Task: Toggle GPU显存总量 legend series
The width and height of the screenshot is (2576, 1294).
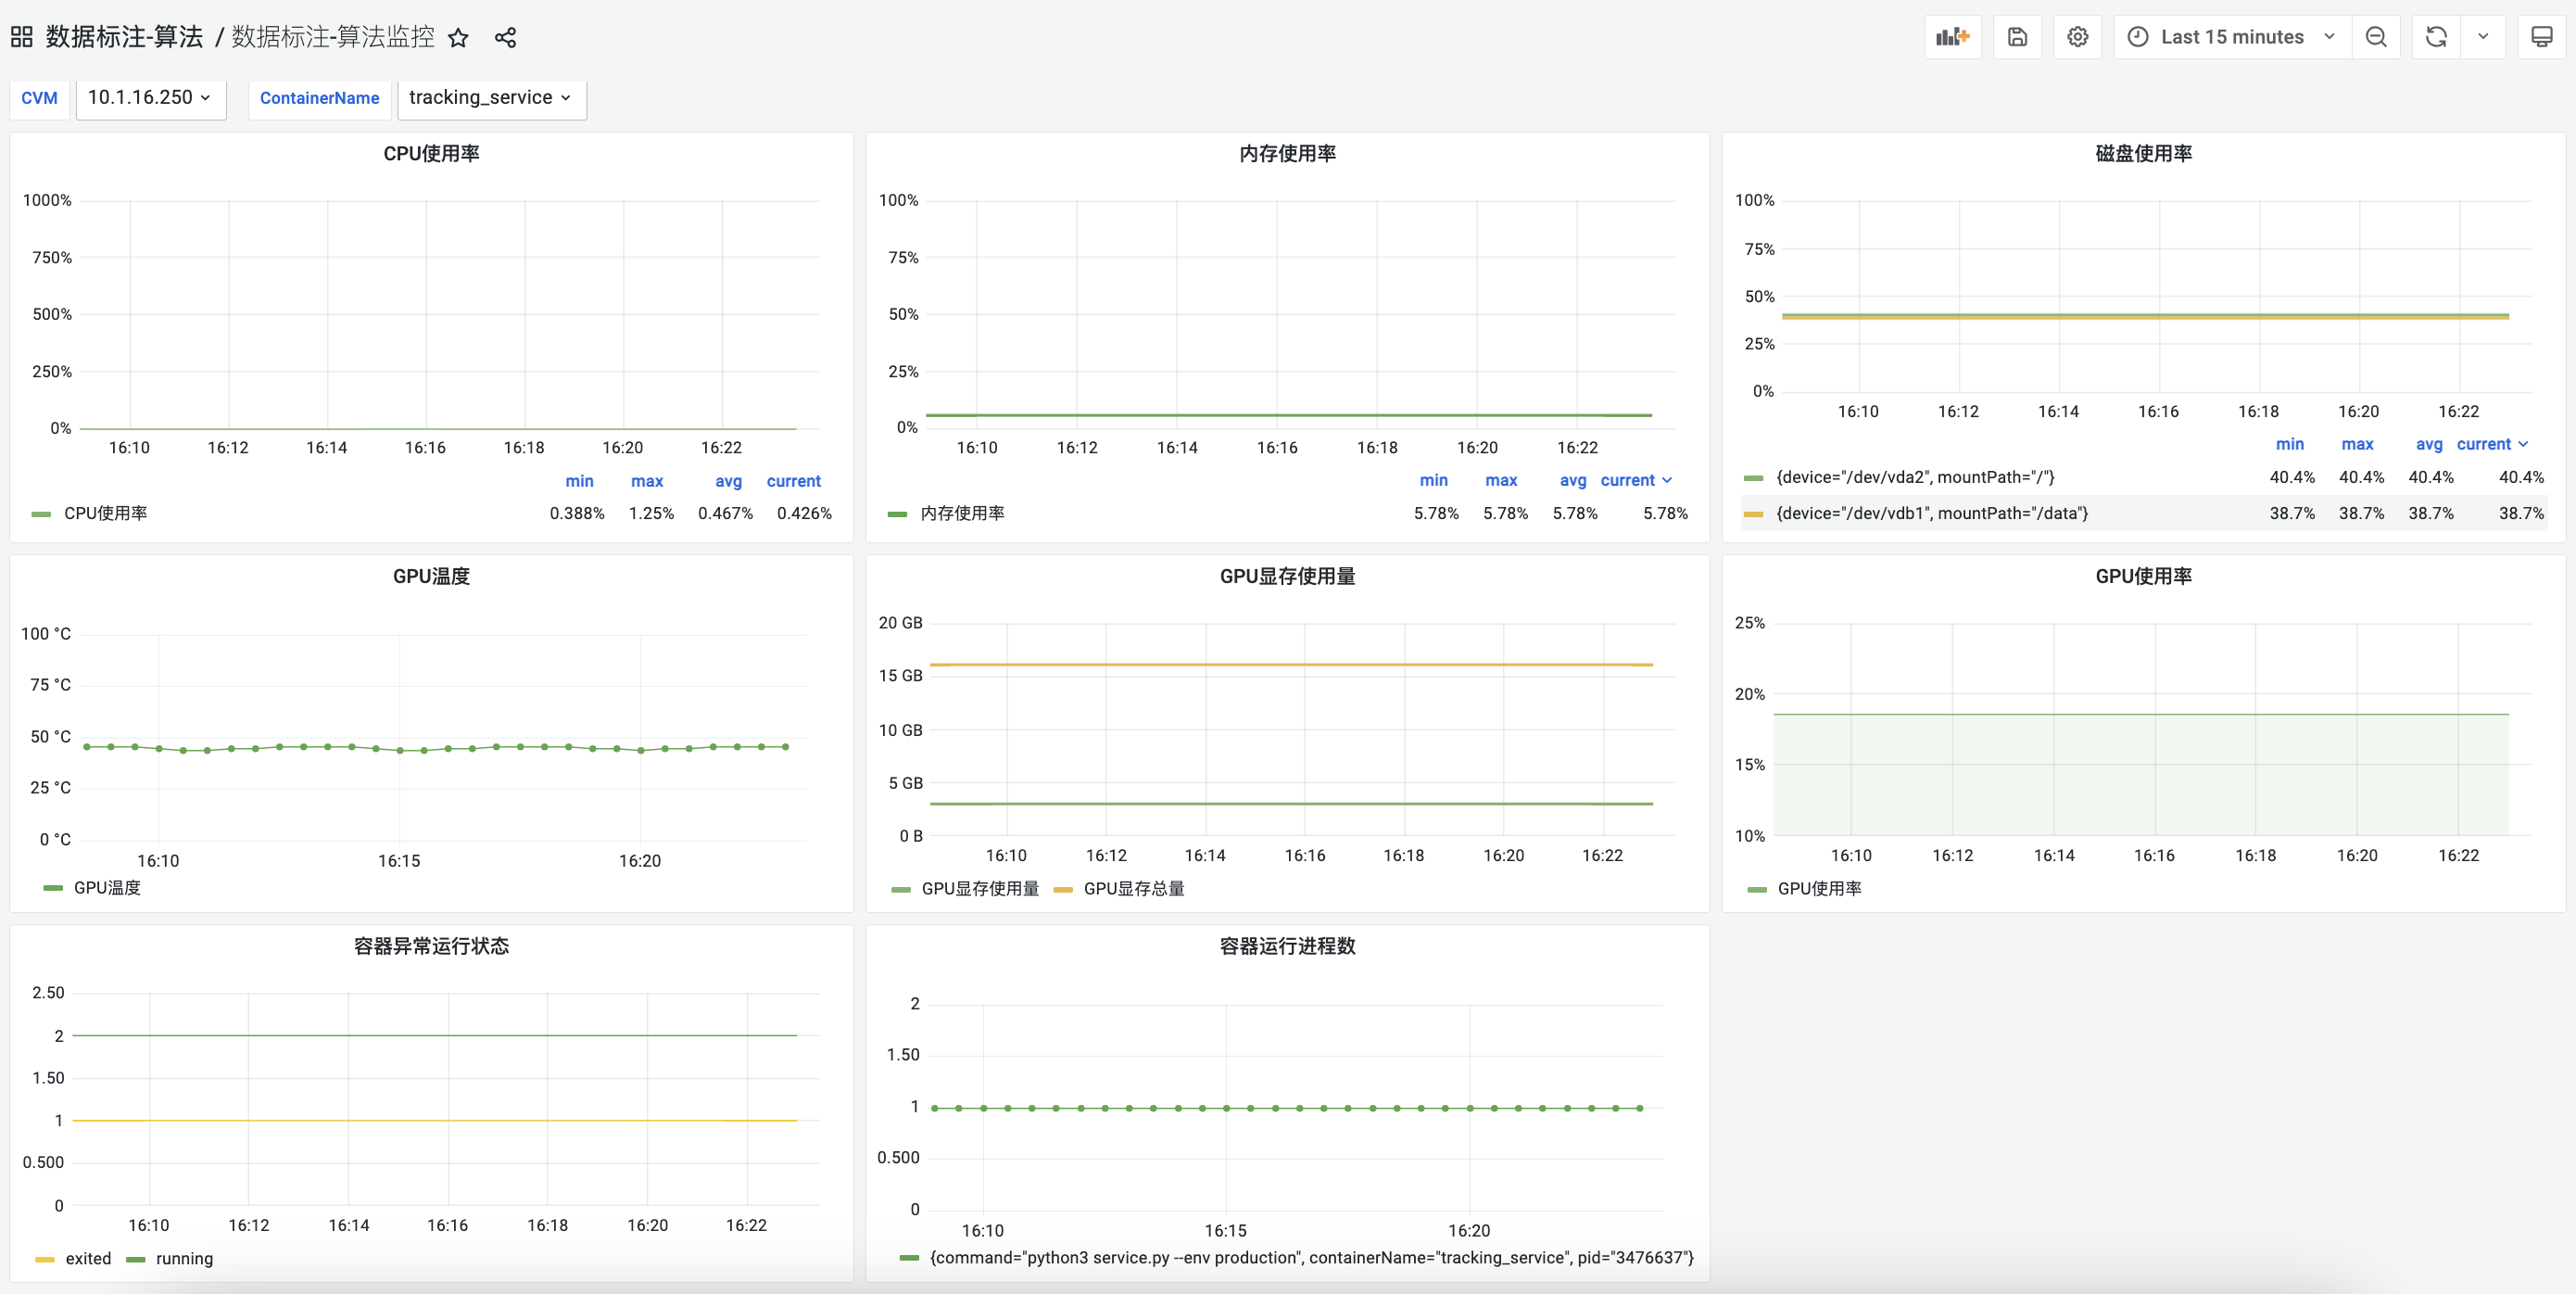Action: pyautogui.click(x=1133, y=888)
